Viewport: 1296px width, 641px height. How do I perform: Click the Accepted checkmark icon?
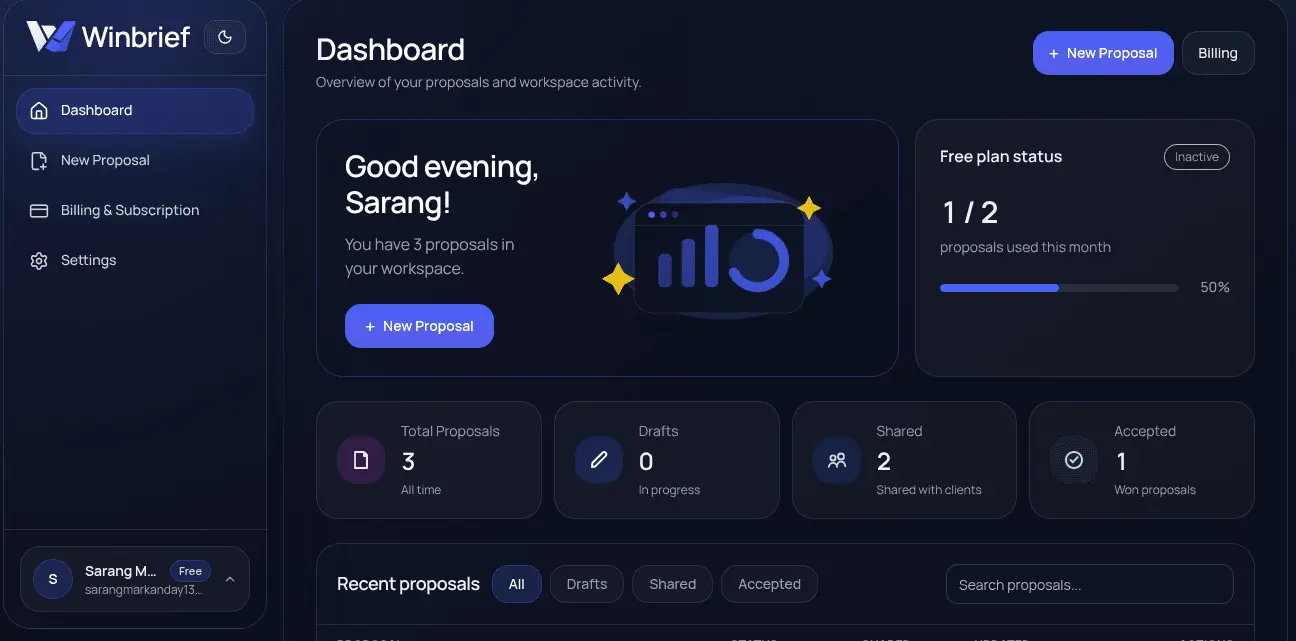(1074, 460)
